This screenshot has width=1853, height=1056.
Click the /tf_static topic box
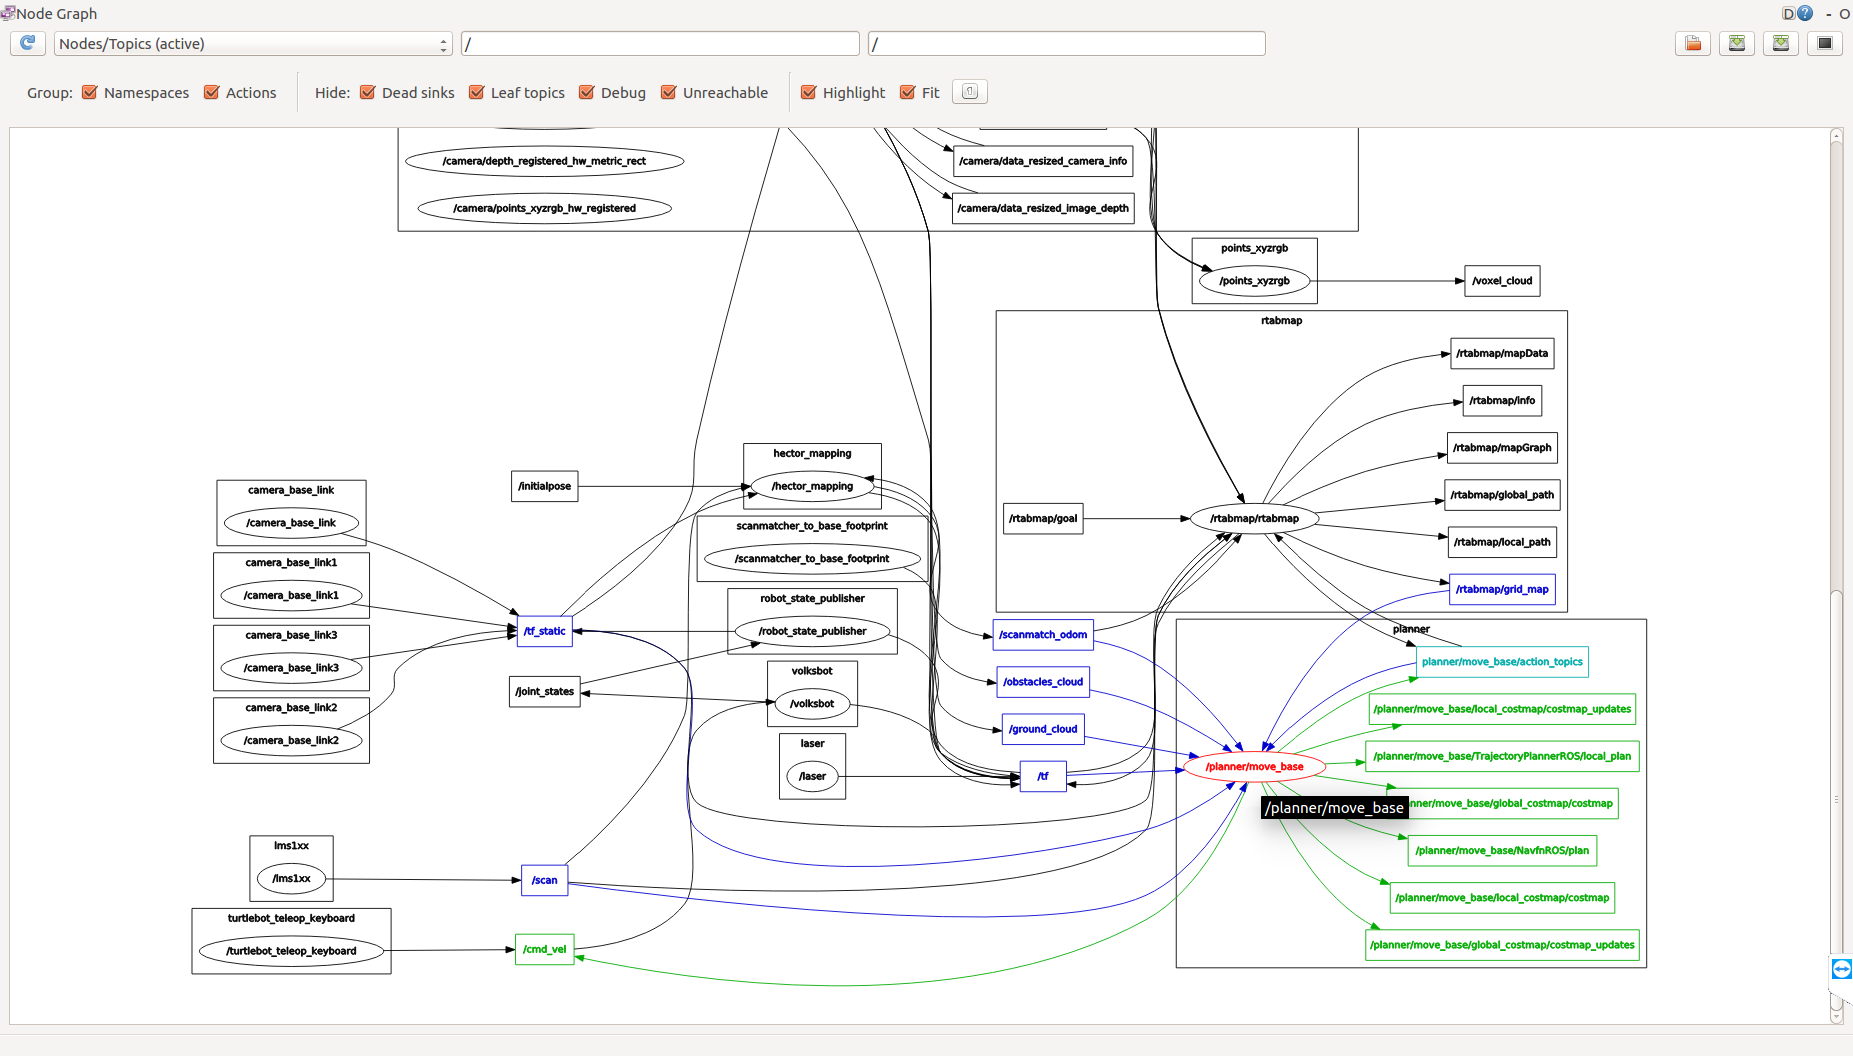[x=545, y=631]
